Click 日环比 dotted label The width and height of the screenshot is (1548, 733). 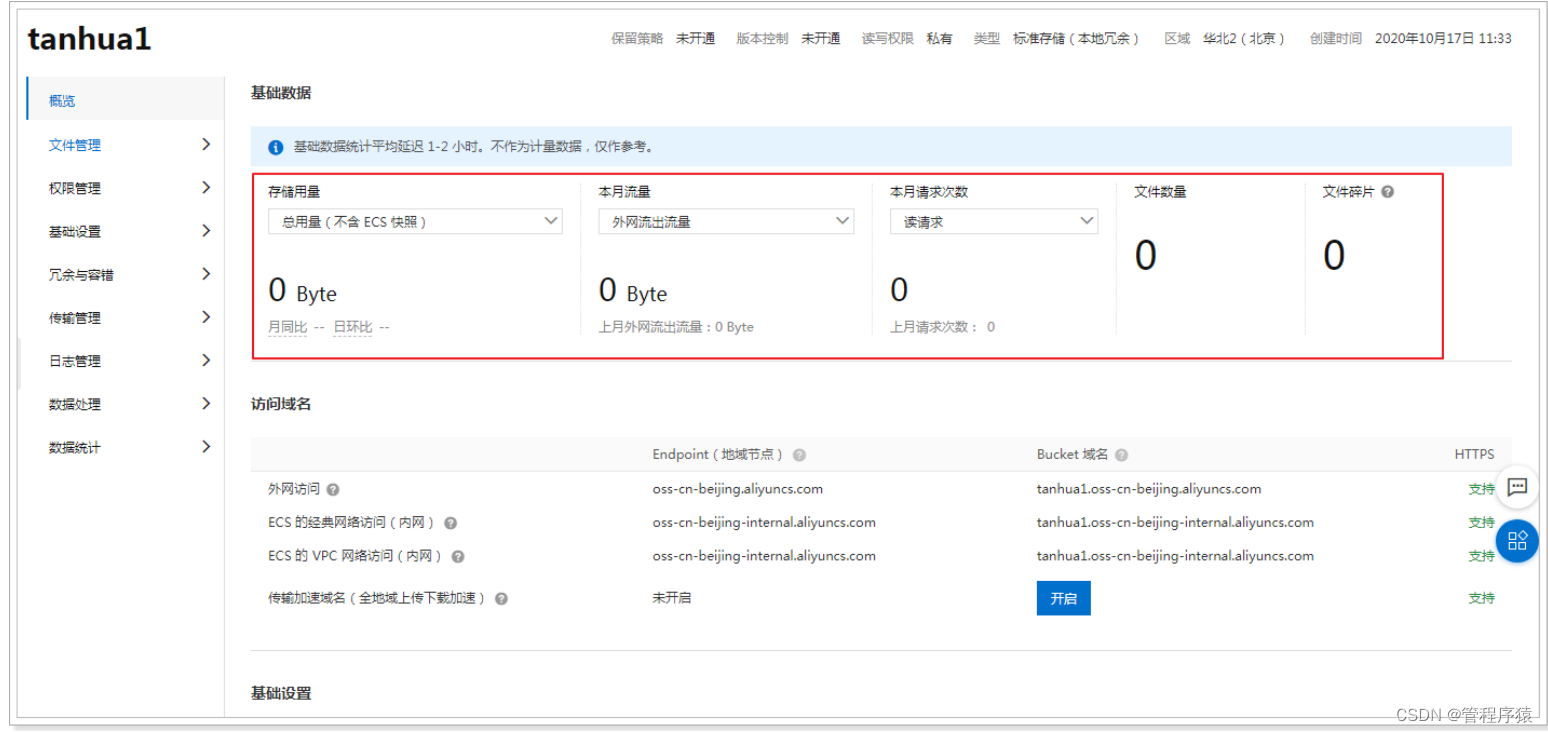[352, 327]
